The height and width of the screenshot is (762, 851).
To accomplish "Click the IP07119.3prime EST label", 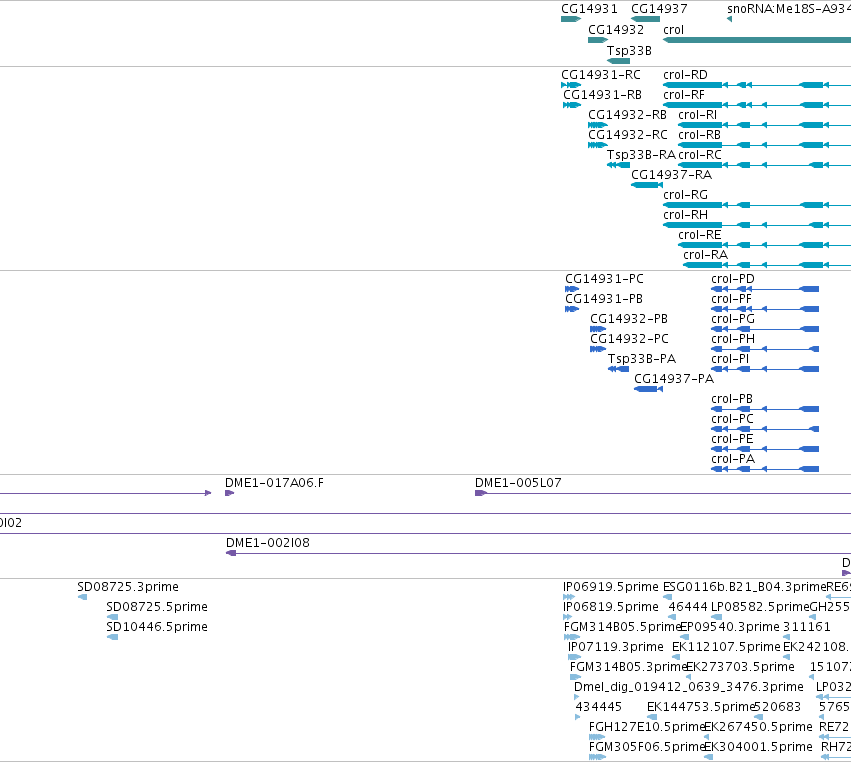I will click(x=615, y=647).
